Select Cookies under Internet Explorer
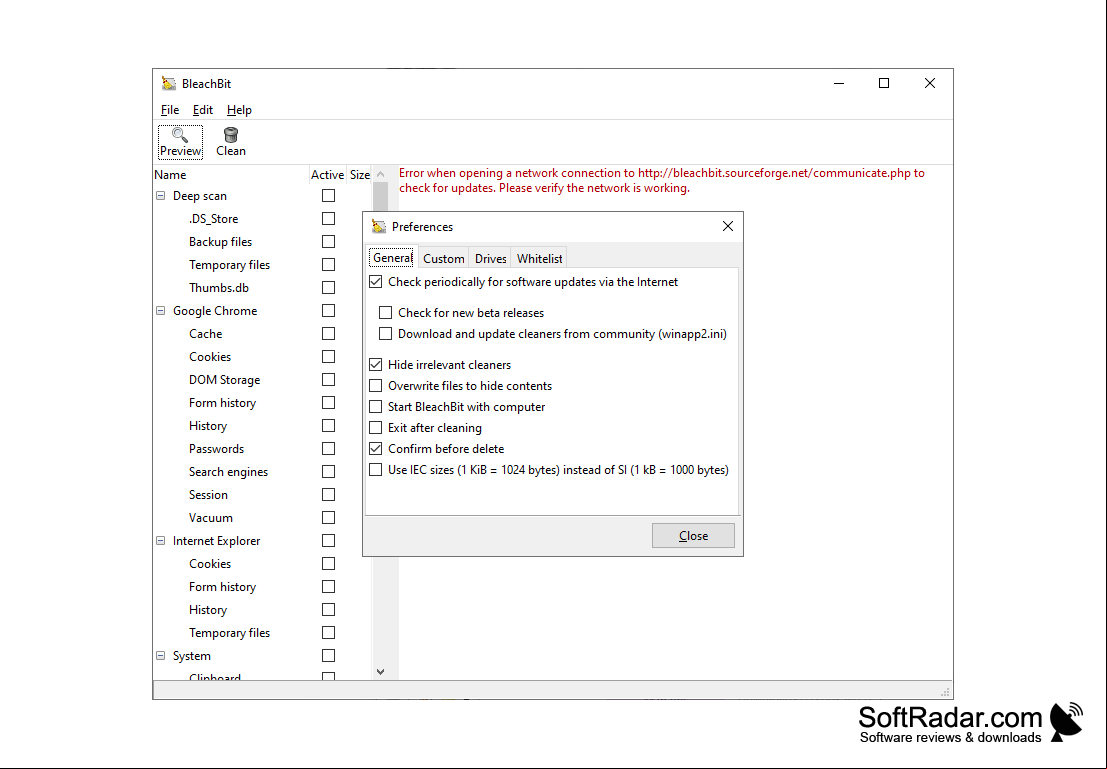 click(210, 564)
